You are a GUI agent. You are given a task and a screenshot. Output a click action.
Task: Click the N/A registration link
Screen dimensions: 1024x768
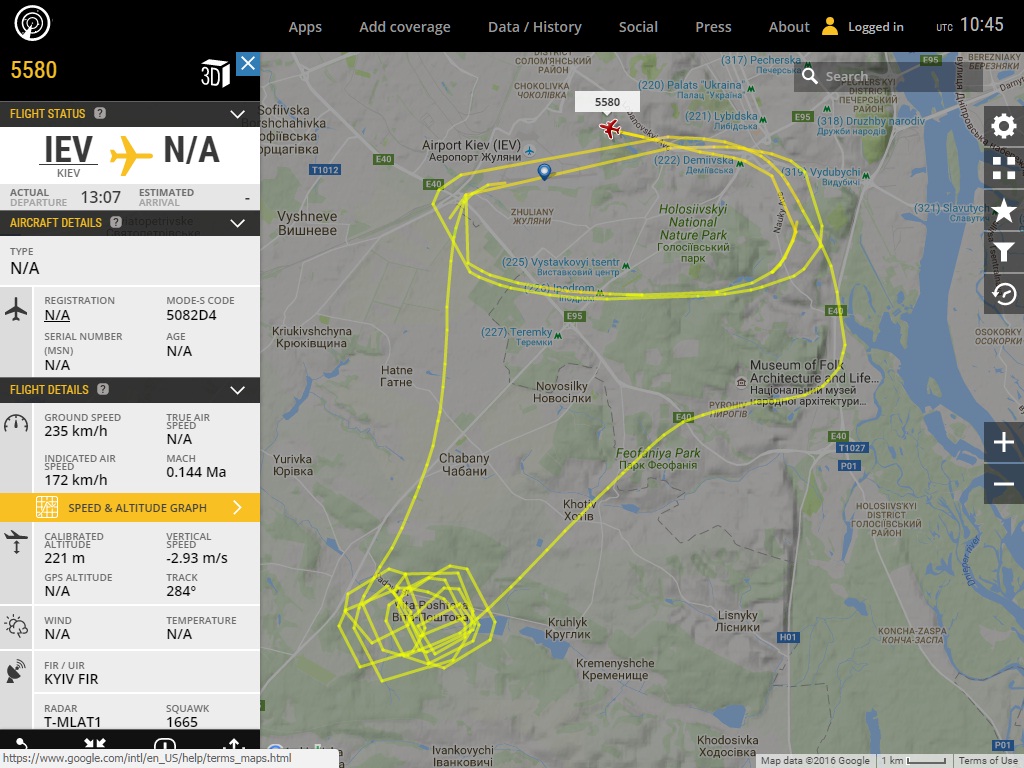pyautogui.click(x=57, y=315)
